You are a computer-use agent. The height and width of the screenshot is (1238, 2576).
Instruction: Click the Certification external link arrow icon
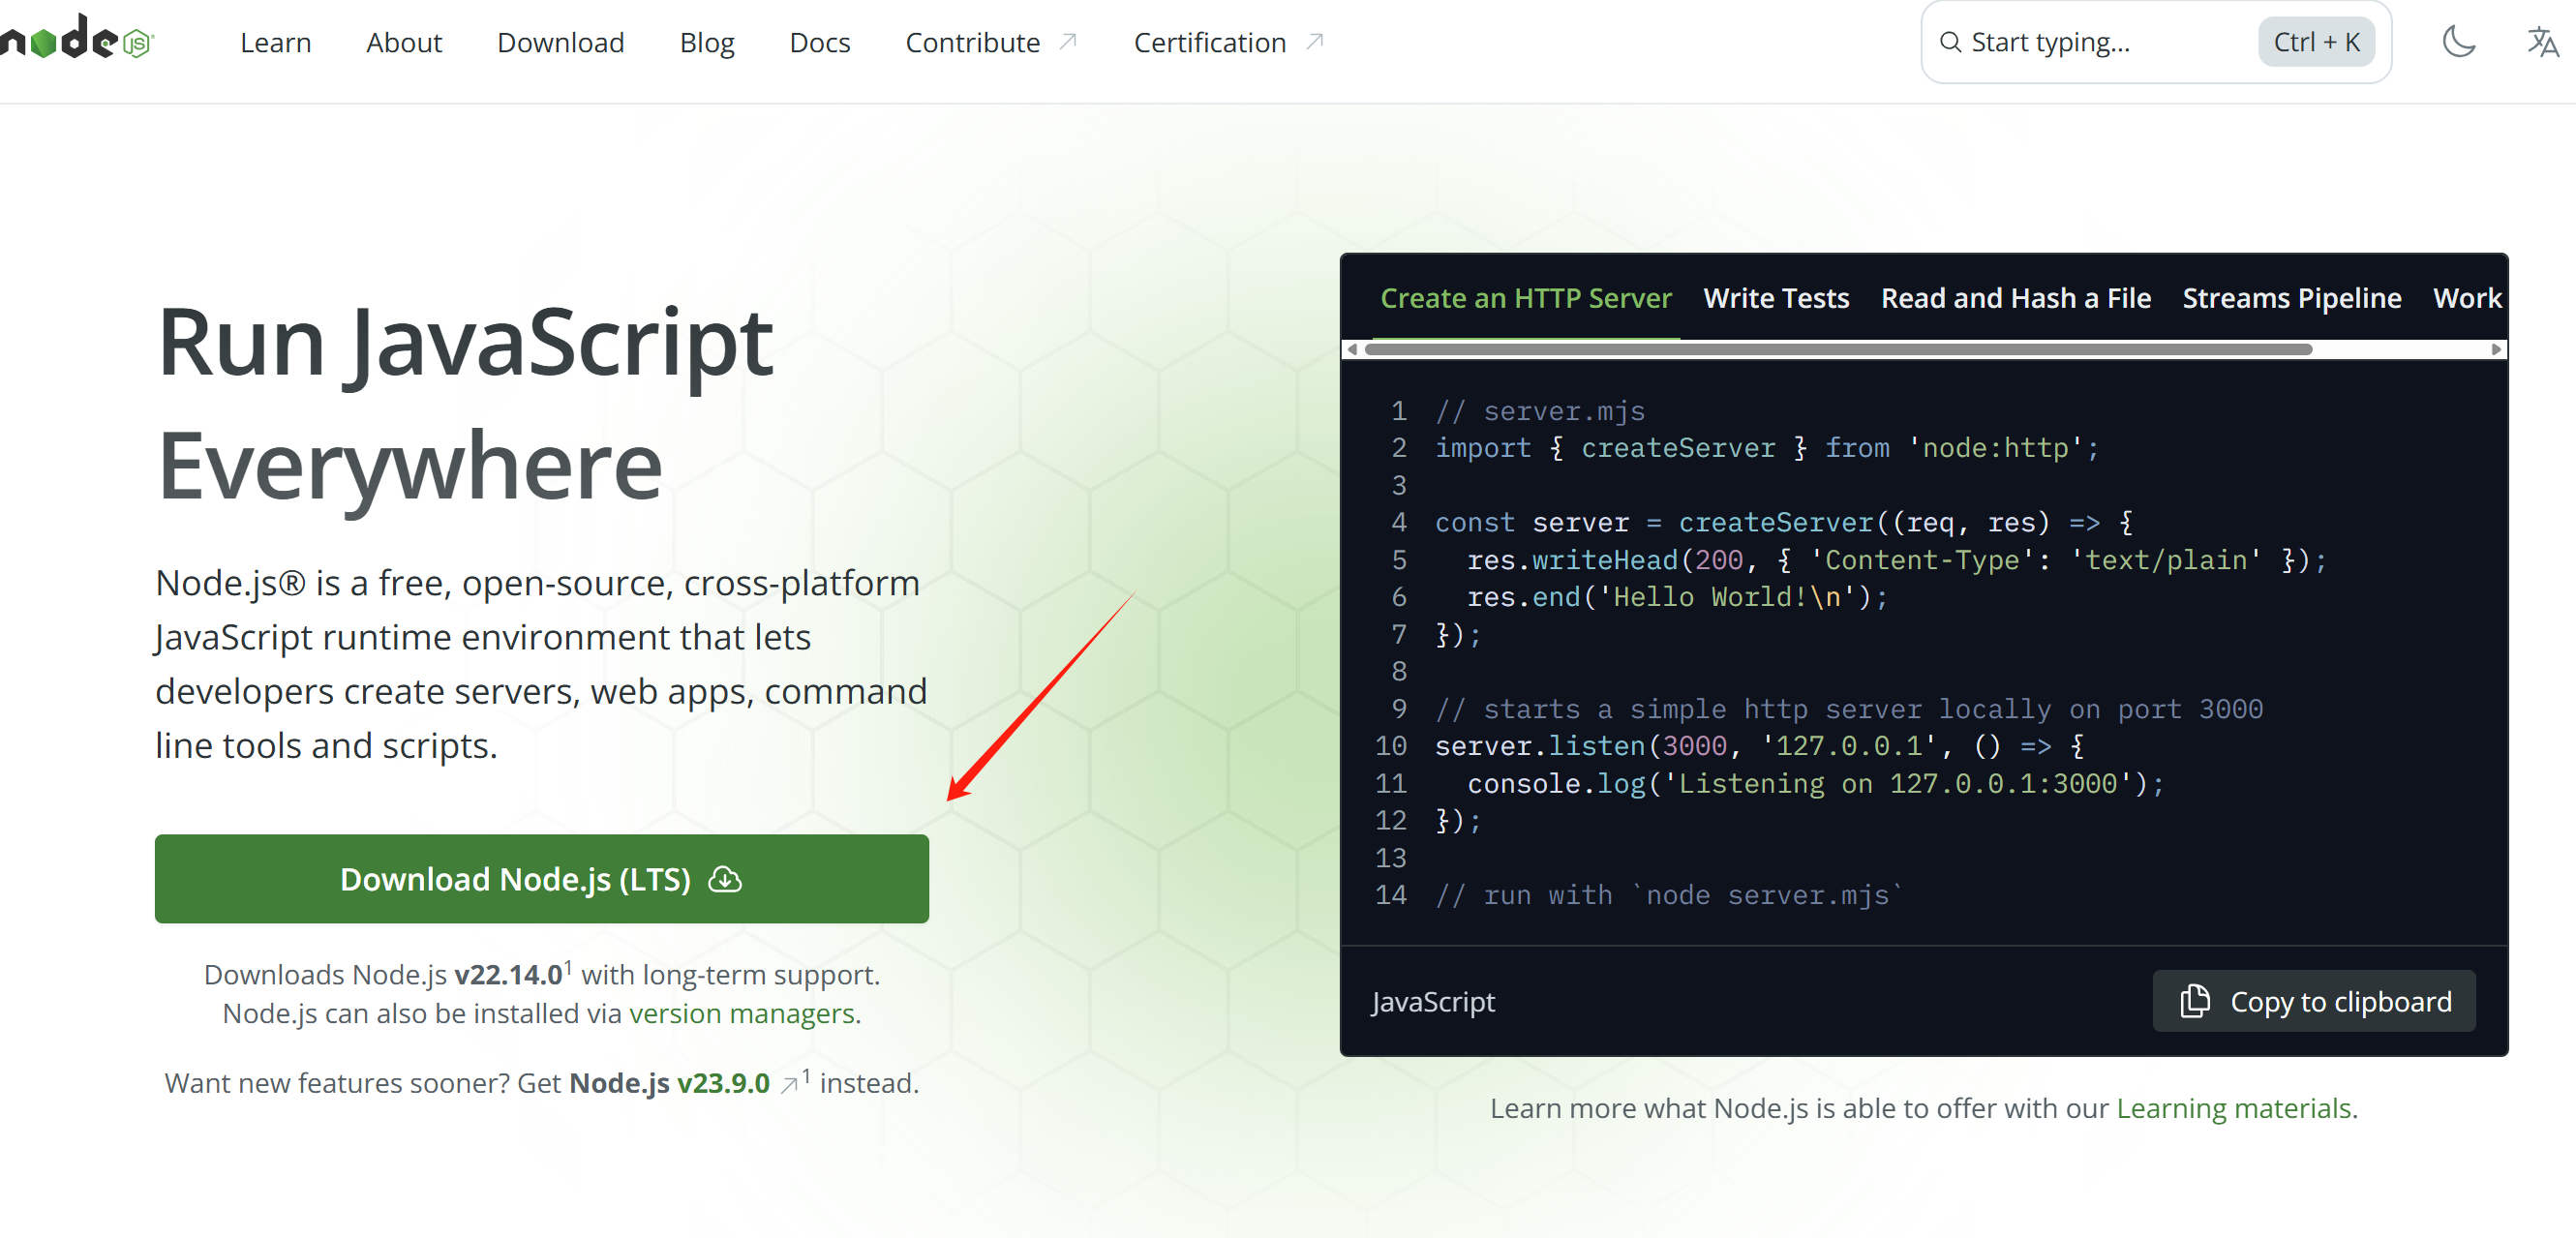1314,42
